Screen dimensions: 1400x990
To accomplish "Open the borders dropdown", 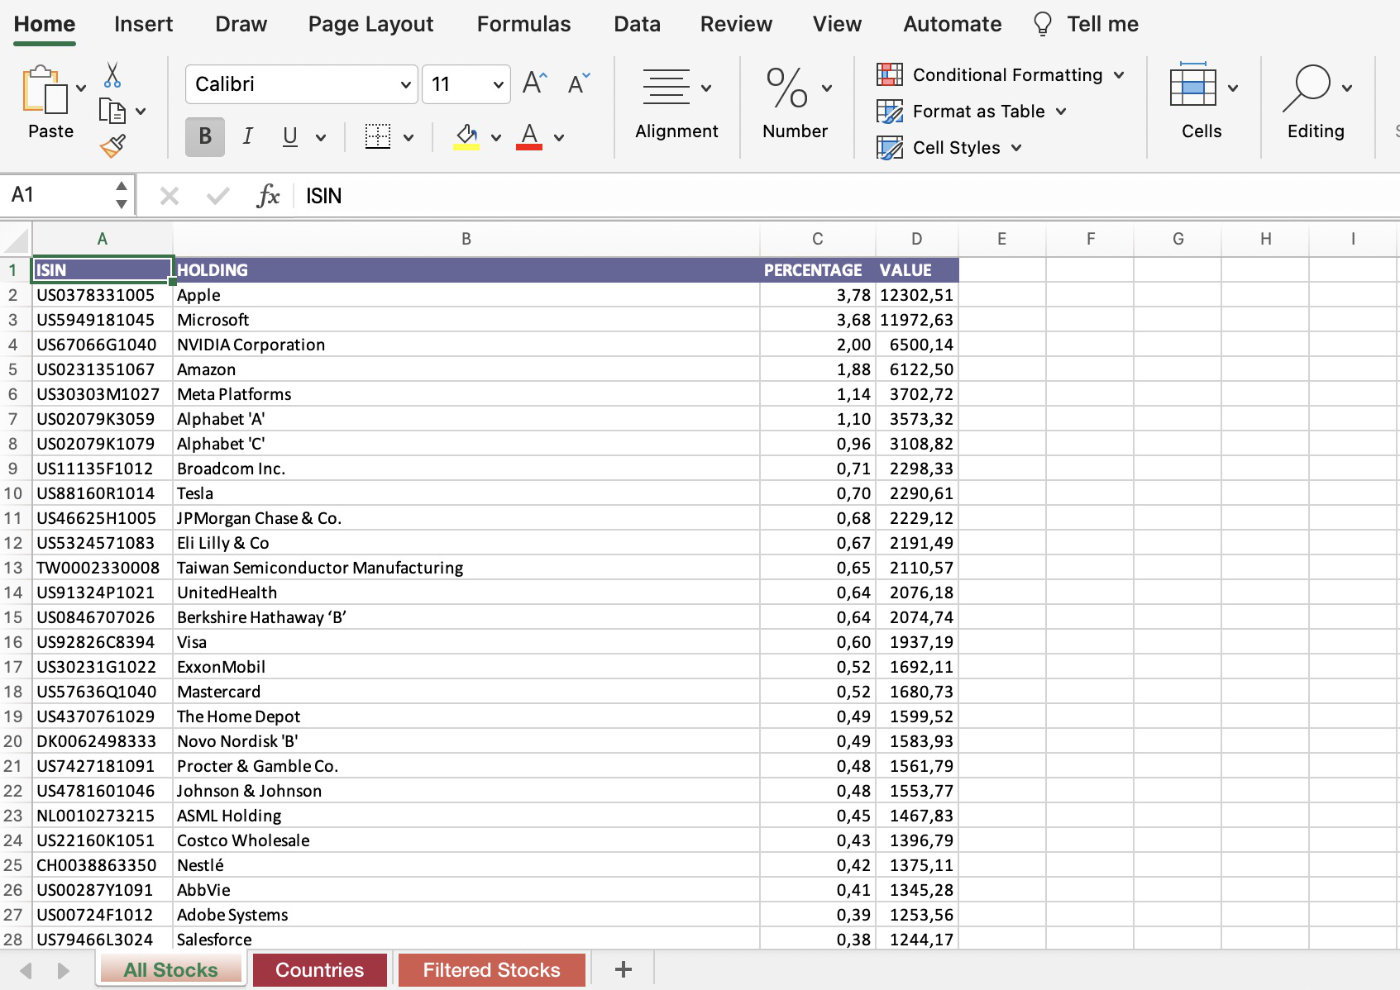I will (x=409, y=137).
